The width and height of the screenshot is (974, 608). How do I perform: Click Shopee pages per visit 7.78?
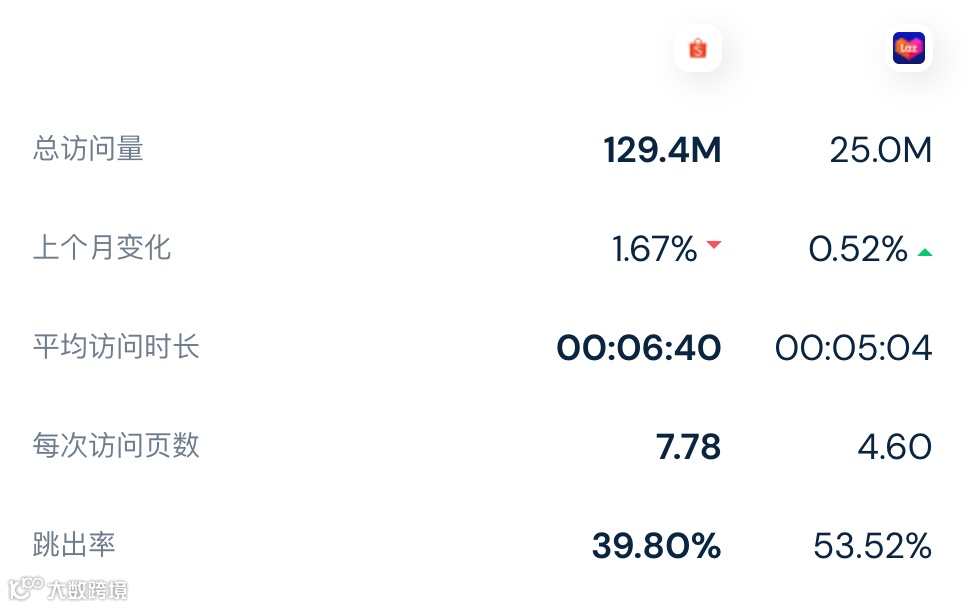coord(688,447)
